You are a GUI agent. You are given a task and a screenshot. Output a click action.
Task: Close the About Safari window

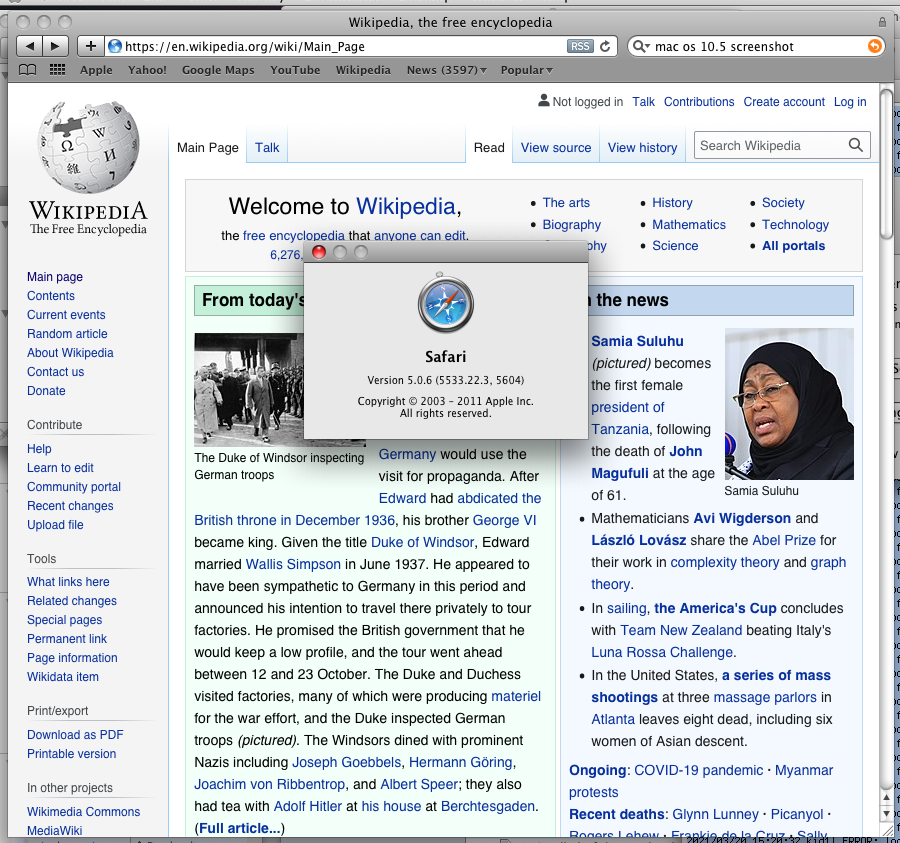(x=319, y=252)
